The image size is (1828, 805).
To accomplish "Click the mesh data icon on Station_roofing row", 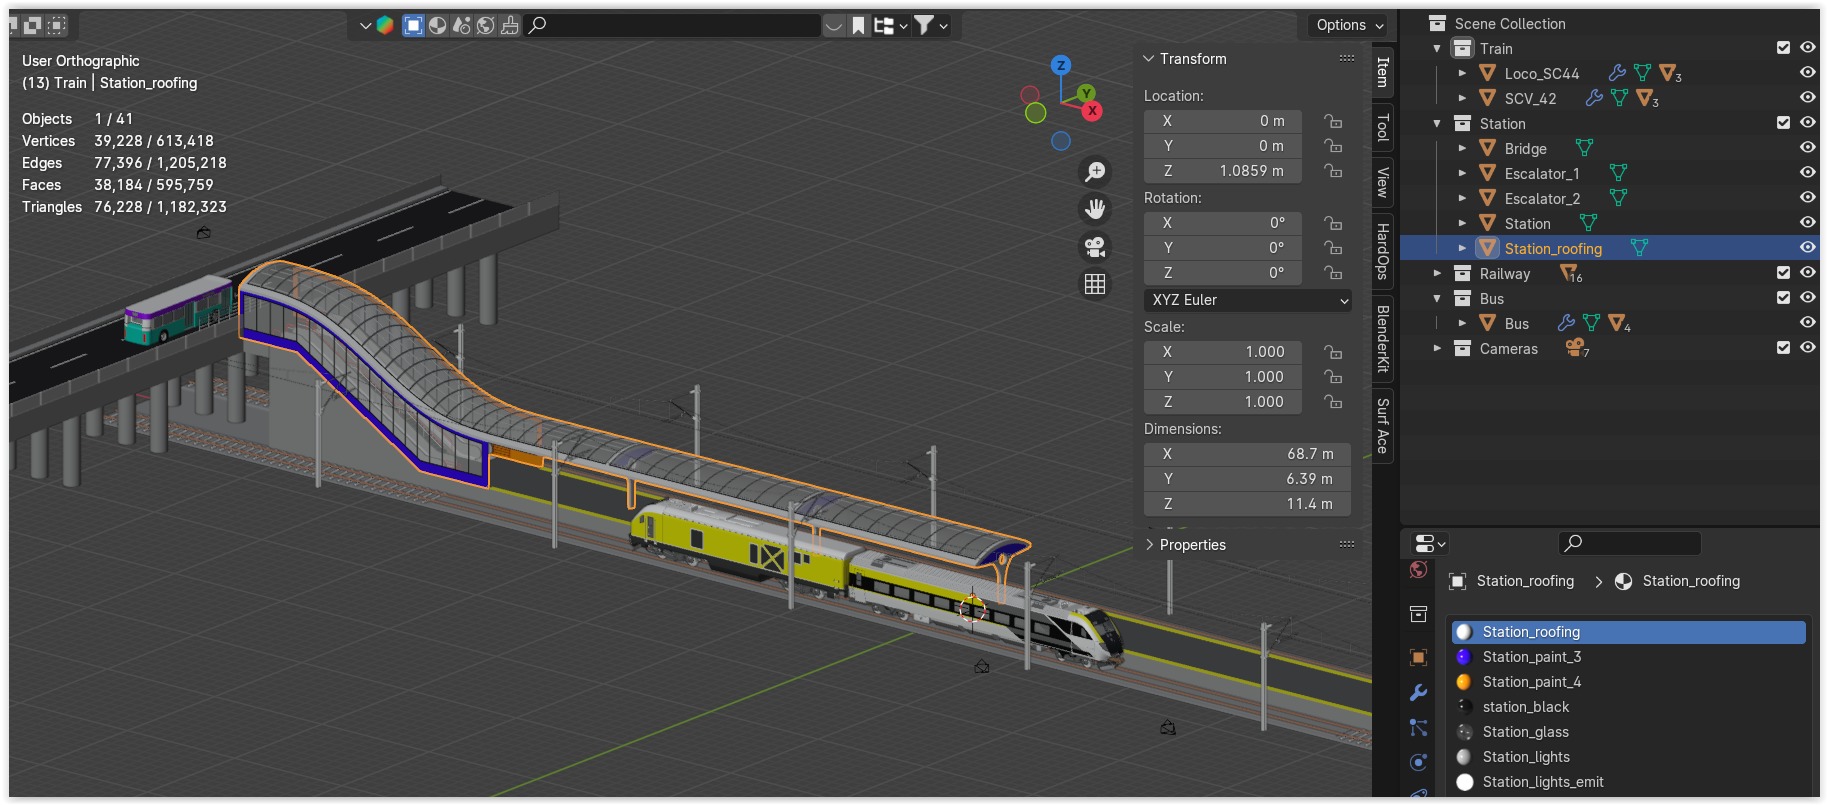I will (x=1639, y=248).
